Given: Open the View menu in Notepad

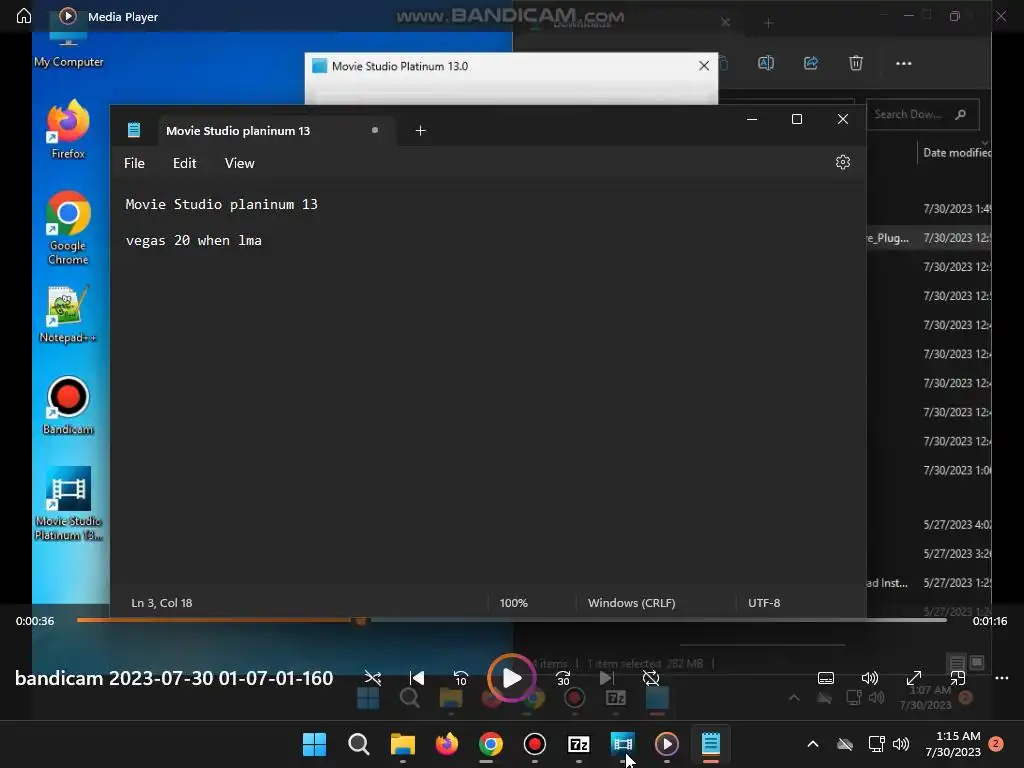Looking at the screenshot, I should coord(240,163).
